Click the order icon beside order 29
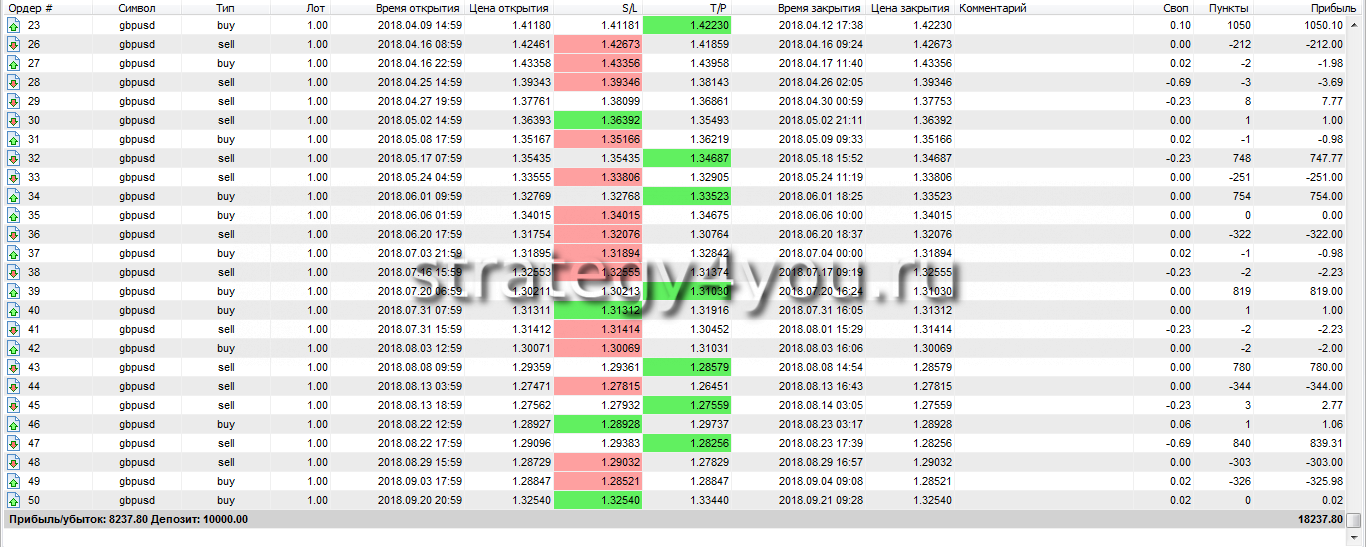1366x547 pixels. (13, 102)
